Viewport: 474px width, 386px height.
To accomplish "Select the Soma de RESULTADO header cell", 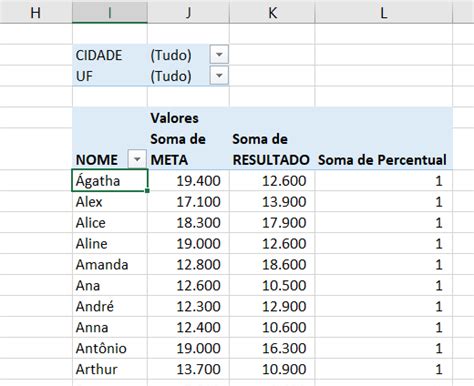I will (272, 149).
